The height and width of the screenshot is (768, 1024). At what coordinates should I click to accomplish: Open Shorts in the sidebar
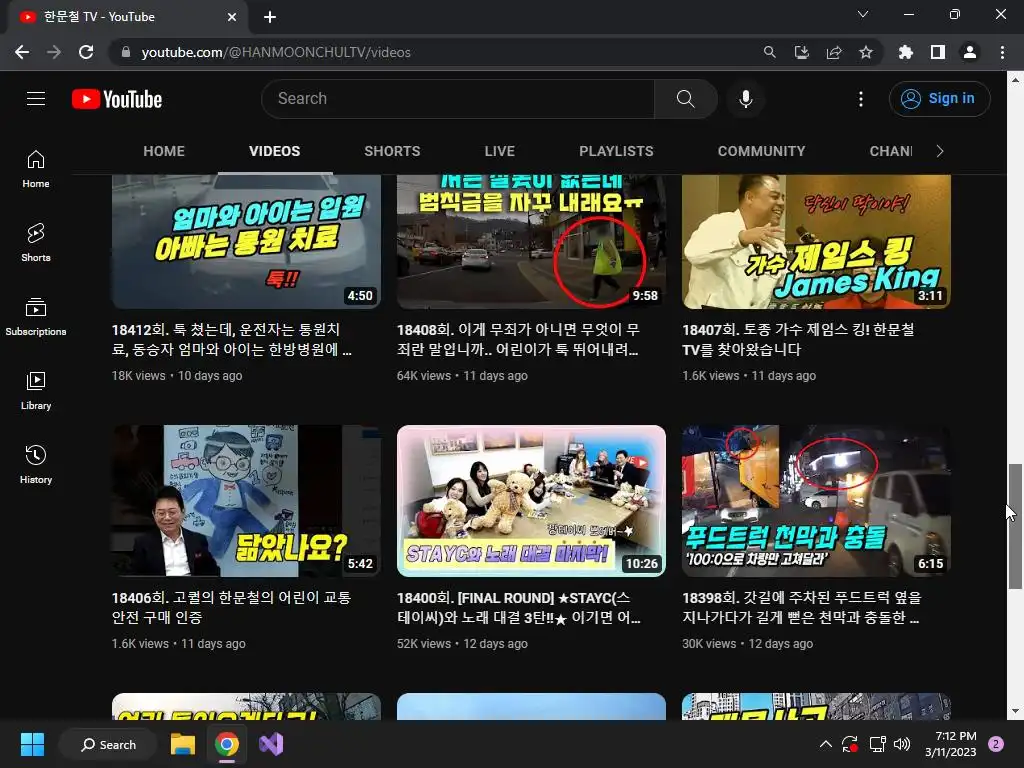point(36,242)
